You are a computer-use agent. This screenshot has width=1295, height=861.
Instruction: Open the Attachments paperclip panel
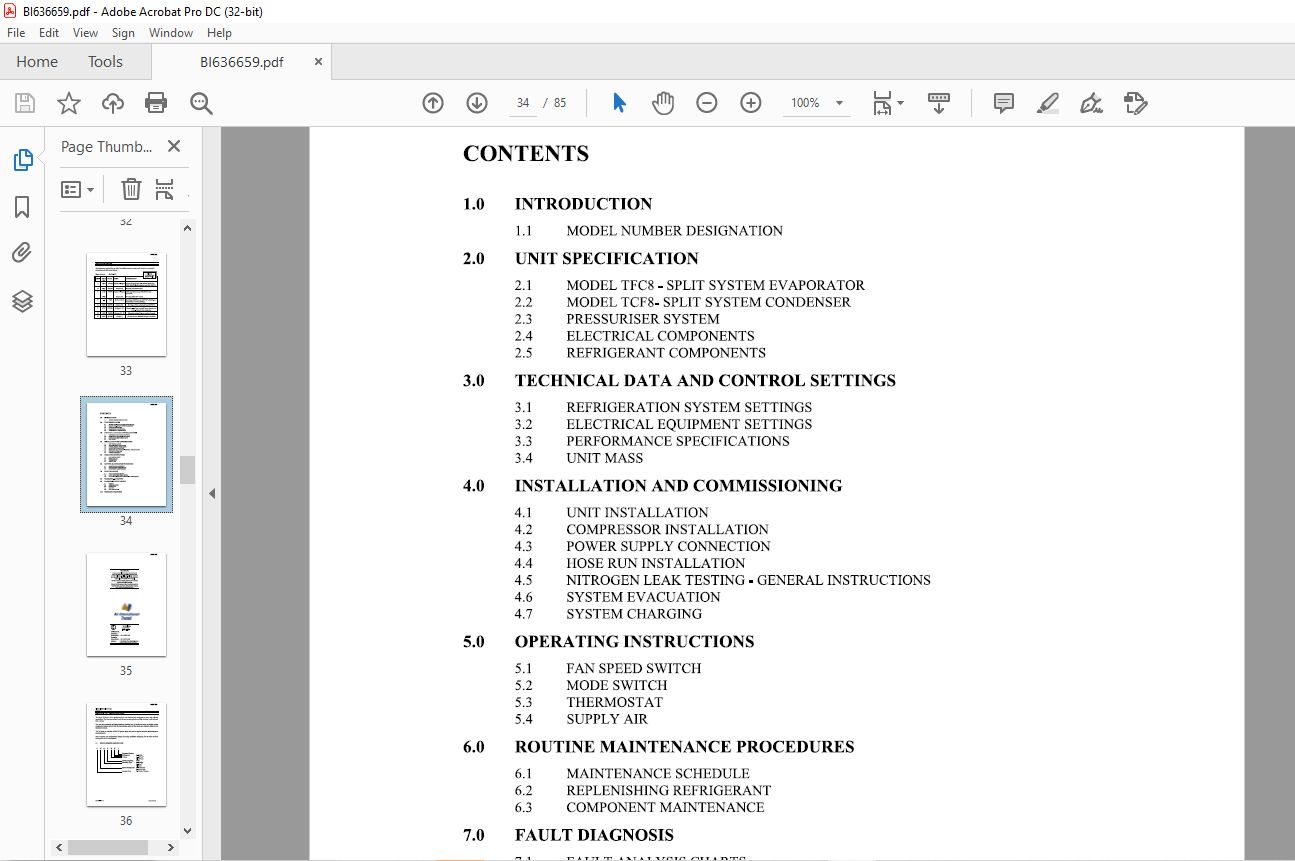click(x=22, y=253)
